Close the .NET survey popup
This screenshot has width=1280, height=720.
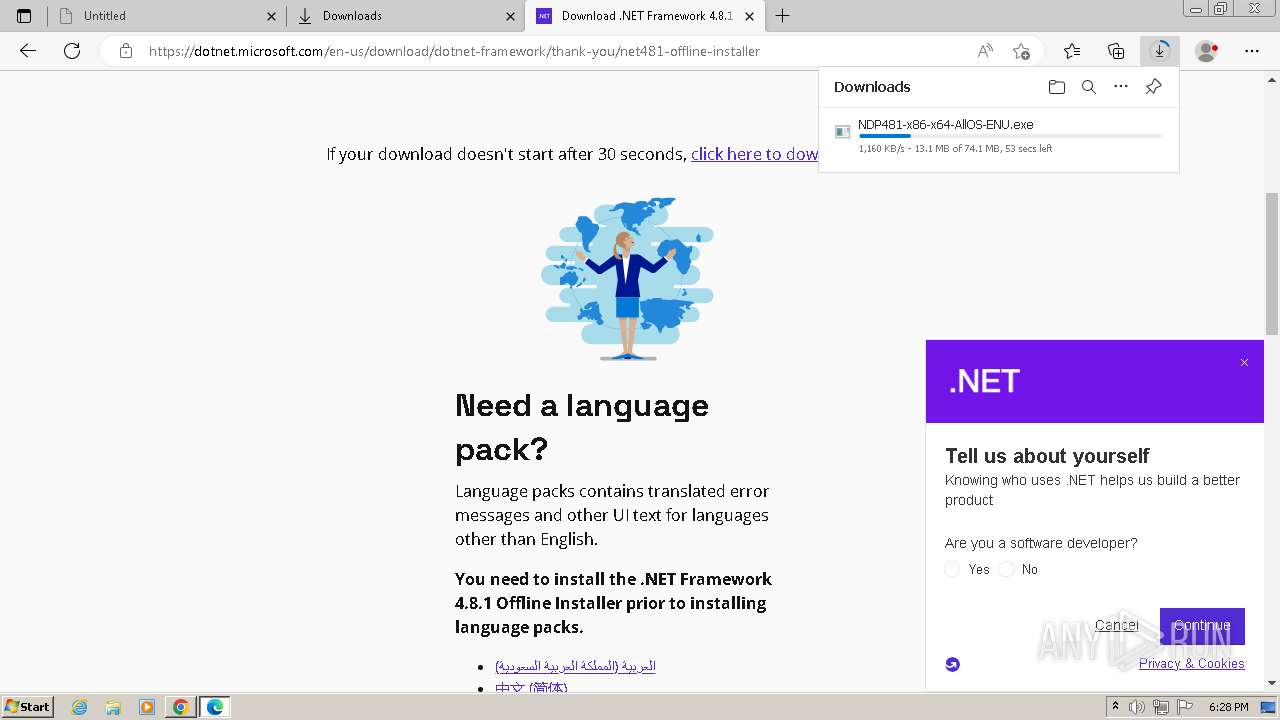[x=1244, y=363]
